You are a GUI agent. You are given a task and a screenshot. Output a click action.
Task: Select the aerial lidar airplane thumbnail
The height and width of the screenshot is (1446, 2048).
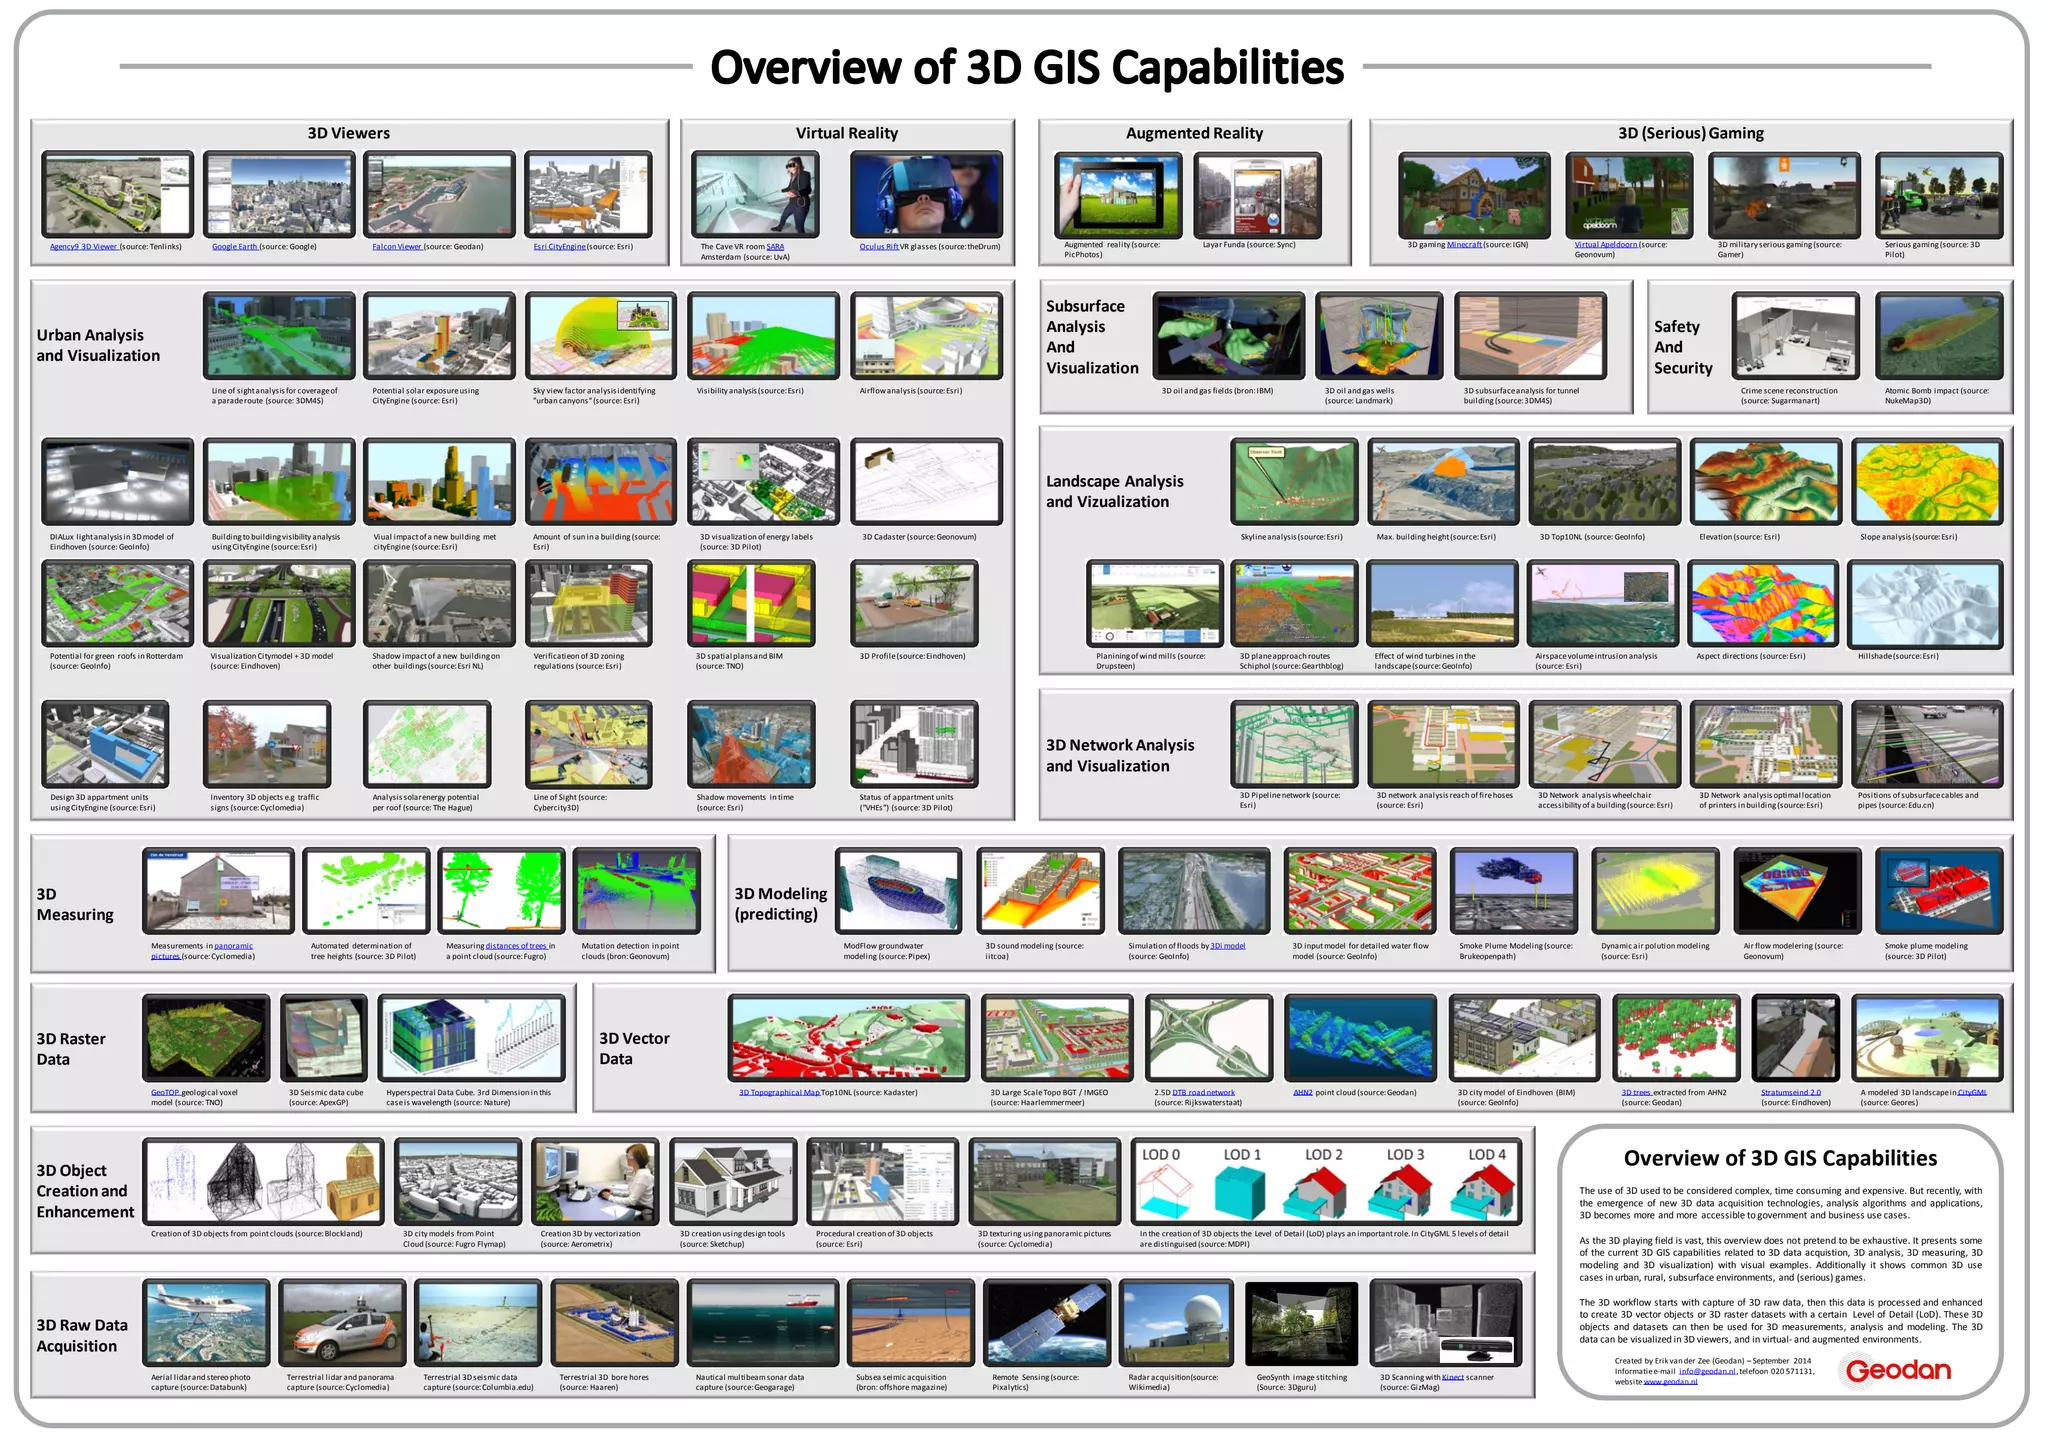click(206, 1323)
